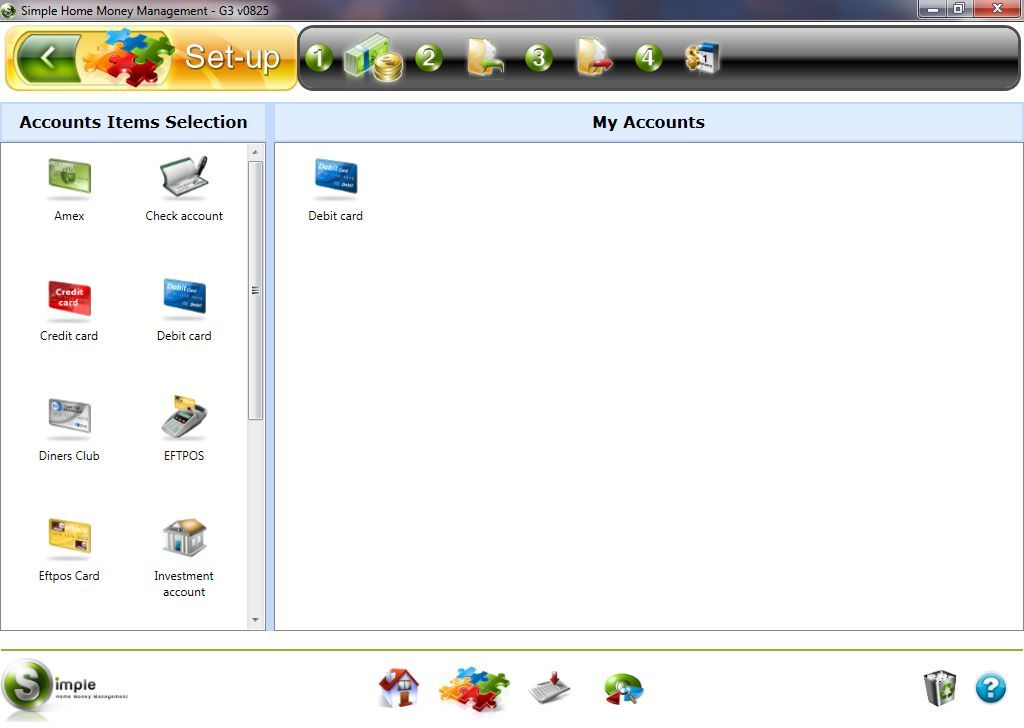Viewport: 1024px width, 728px height.
Task: Open the data entry keyboard icon
Action: pos(549,687)
